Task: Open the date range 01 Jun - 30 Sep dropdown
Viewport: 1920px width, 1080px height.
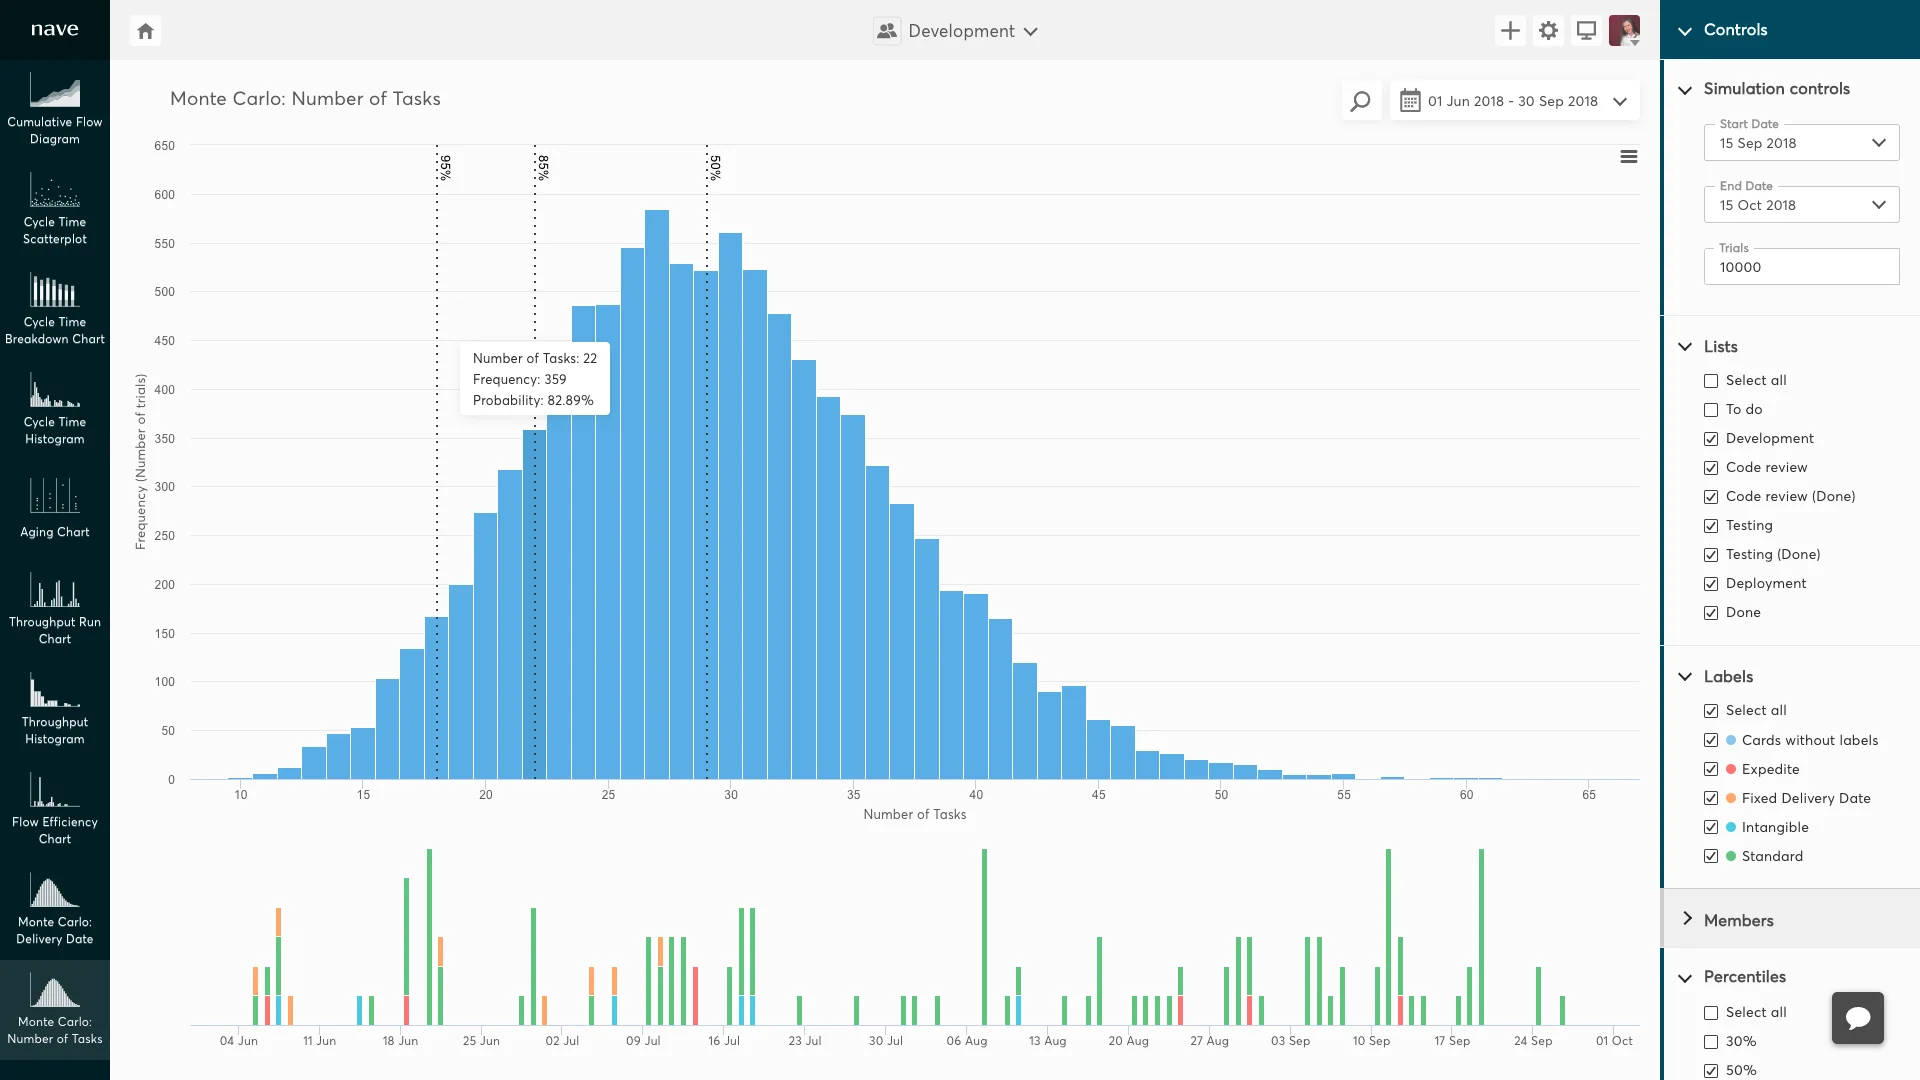Action: [1514, 101]
